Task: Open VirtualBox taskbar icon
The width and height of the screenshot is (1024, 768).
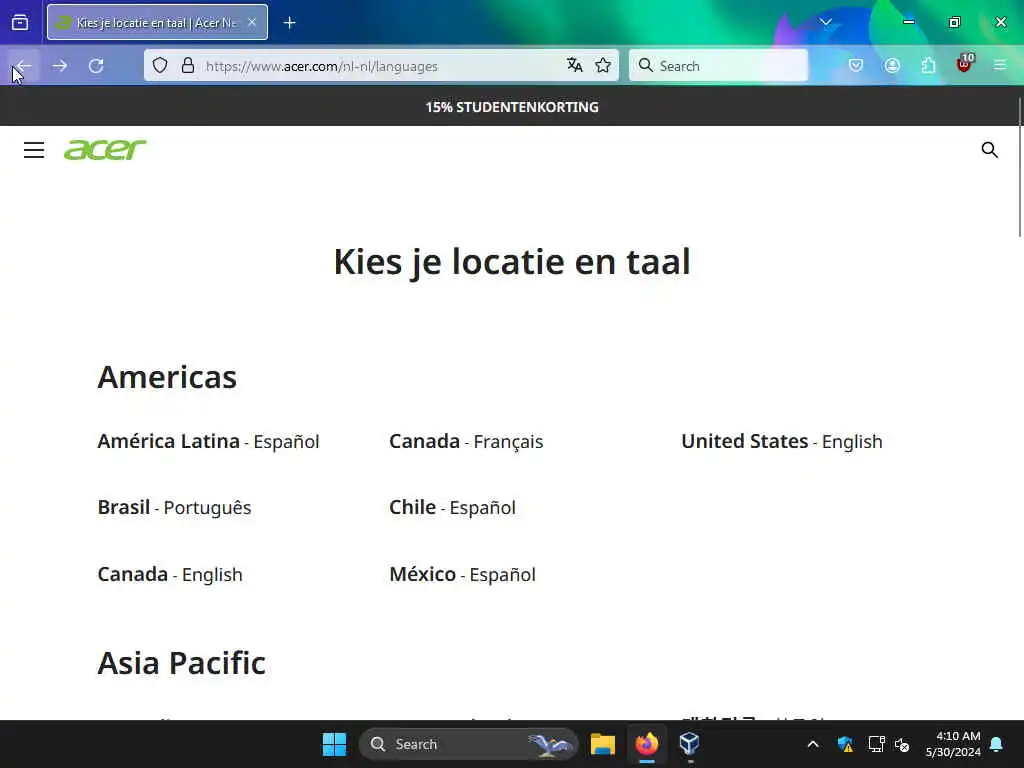Action: [689, 744]
